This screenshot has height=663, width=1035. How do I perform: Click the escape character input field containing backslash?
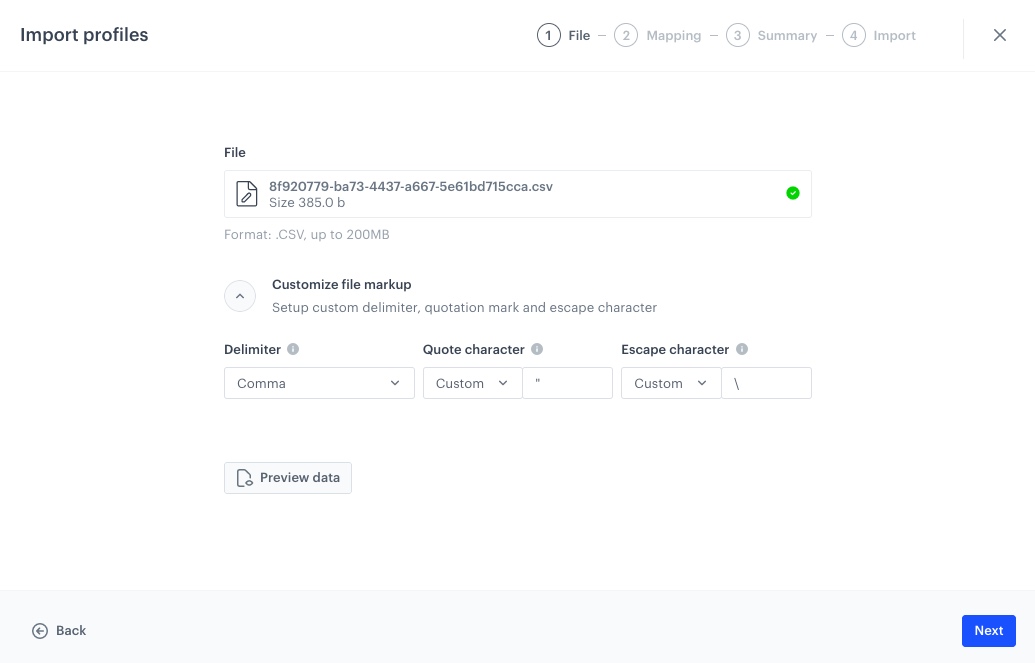tap(766, 383)
